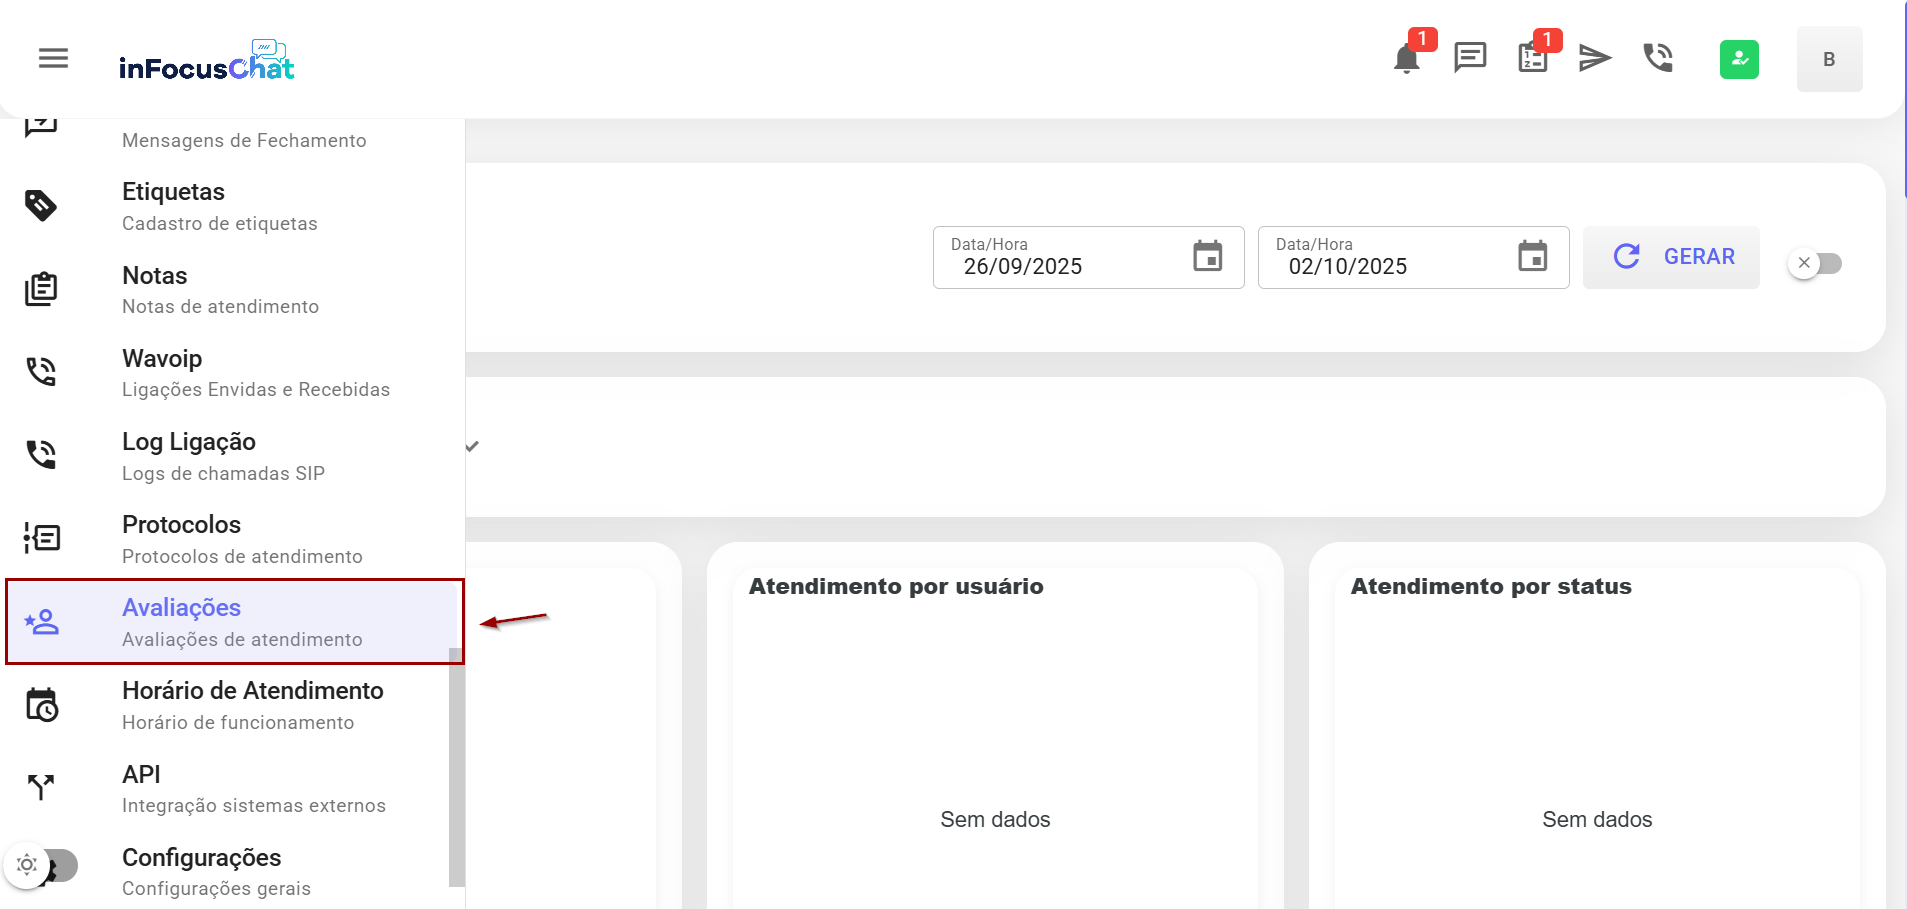Screen dimensions: 1907x909
Task: Open the hamburger menu icon
Action: [x=53, y=58]
